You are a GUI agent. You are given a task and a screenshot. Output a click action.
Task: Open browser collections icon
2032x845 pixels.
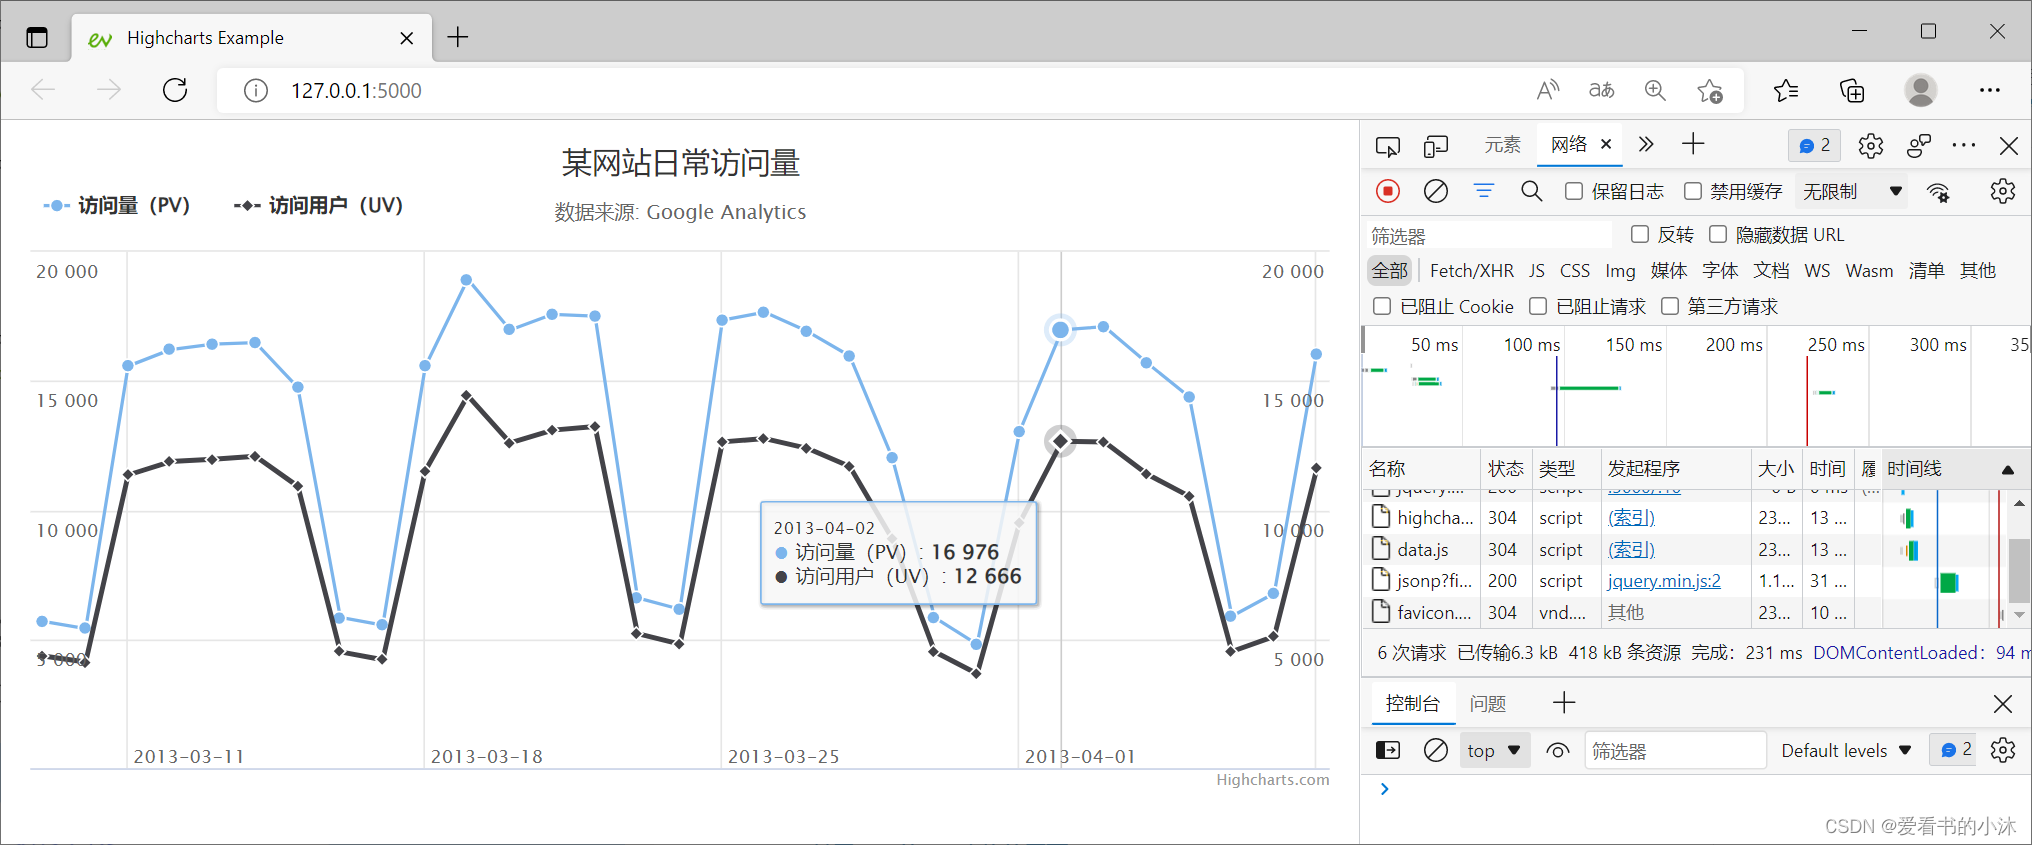pos(1852,91)
